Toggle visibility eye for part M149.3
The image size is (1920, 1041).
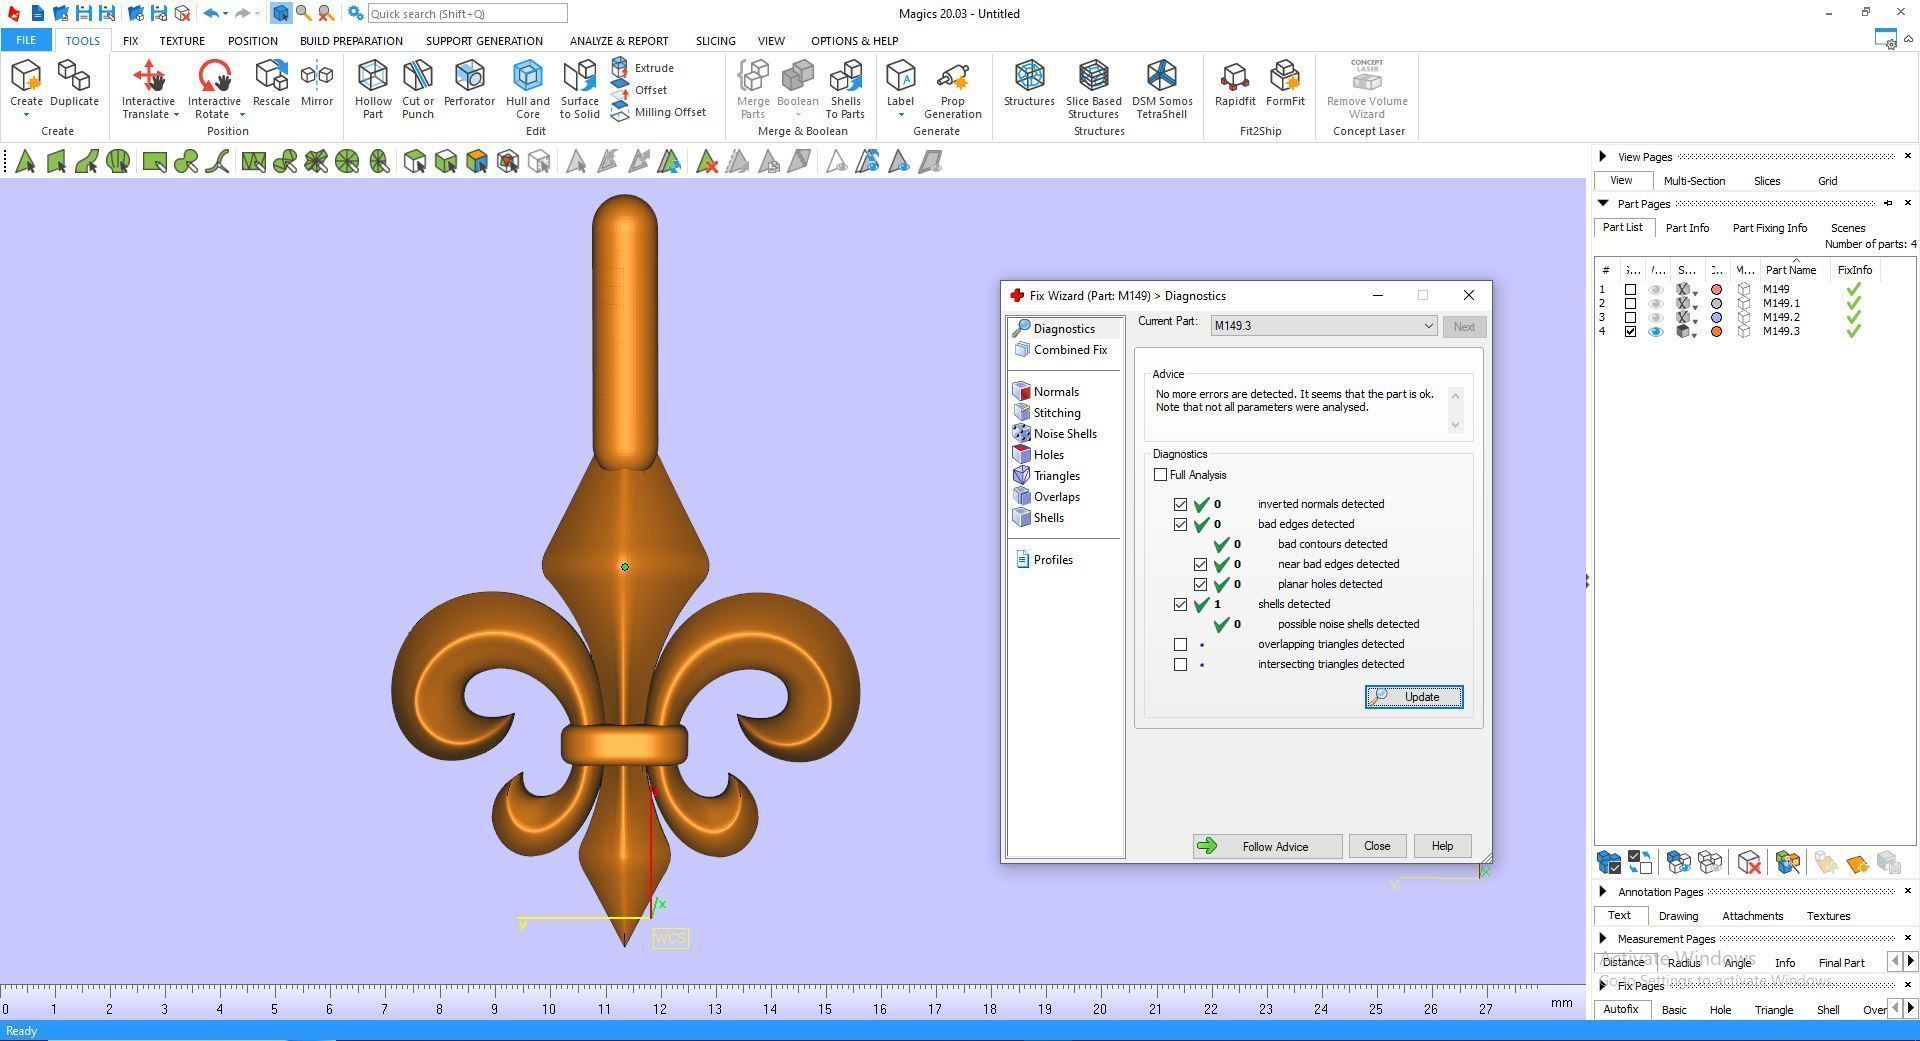click(1656, 332)
